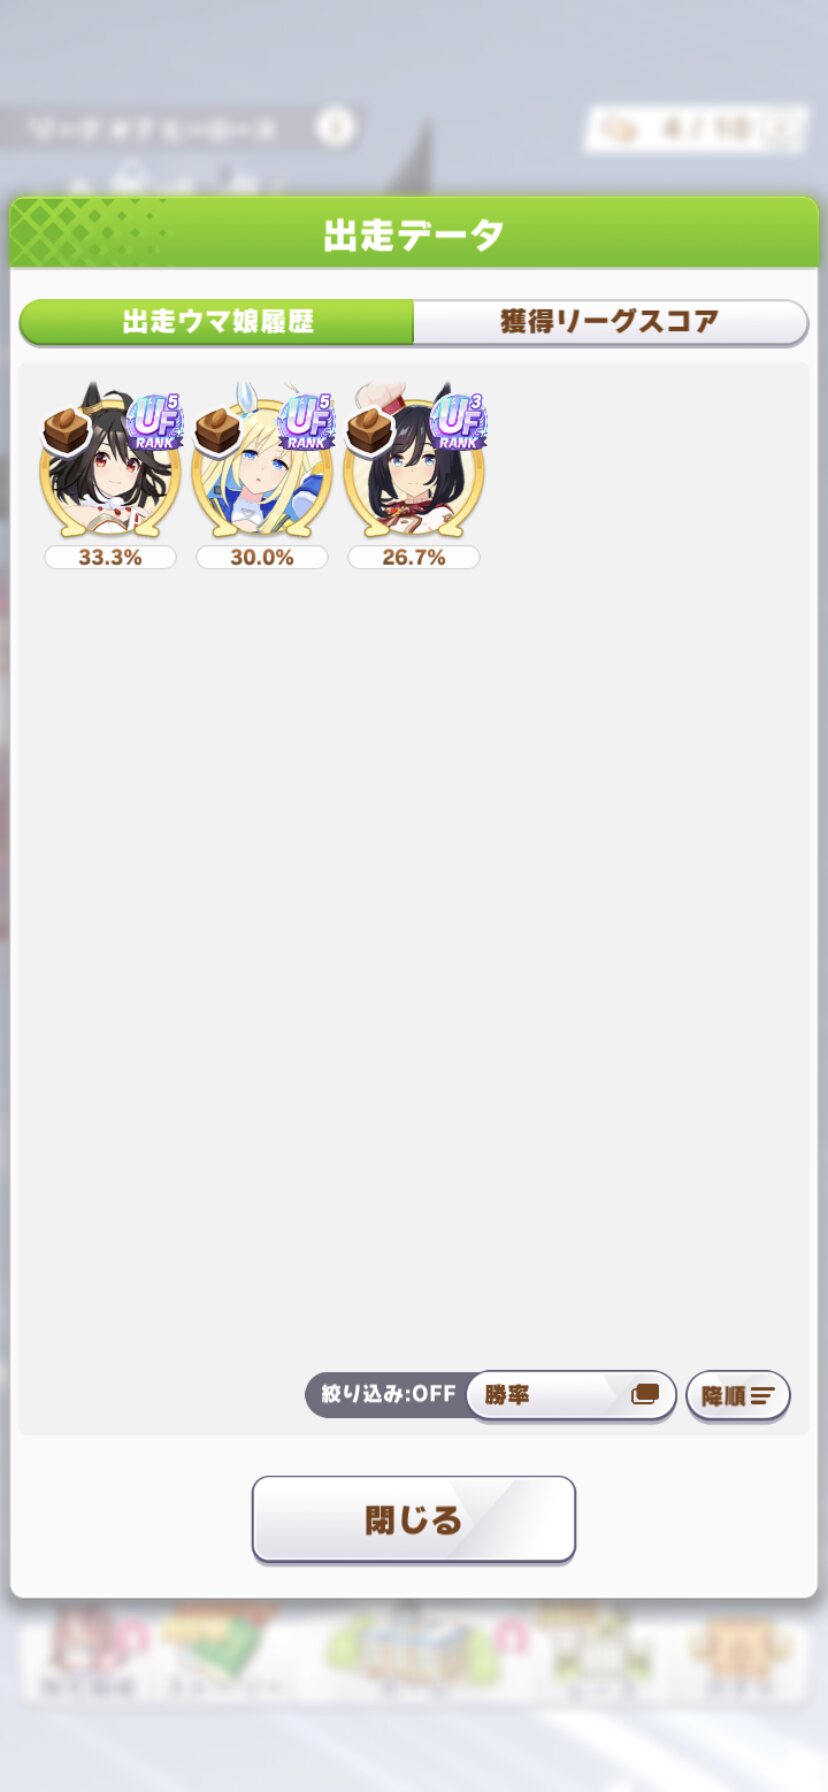The image size is (828, 1792).
Task: Tap the 33.3% win rate label
Action: tap(110, 557)
